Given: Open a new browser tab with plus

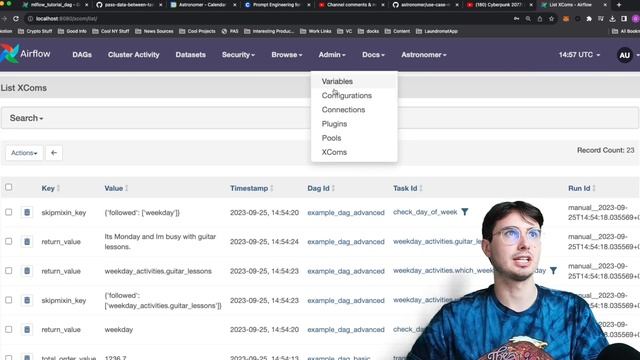Looking at the screenshot, I should click(619, 5).
